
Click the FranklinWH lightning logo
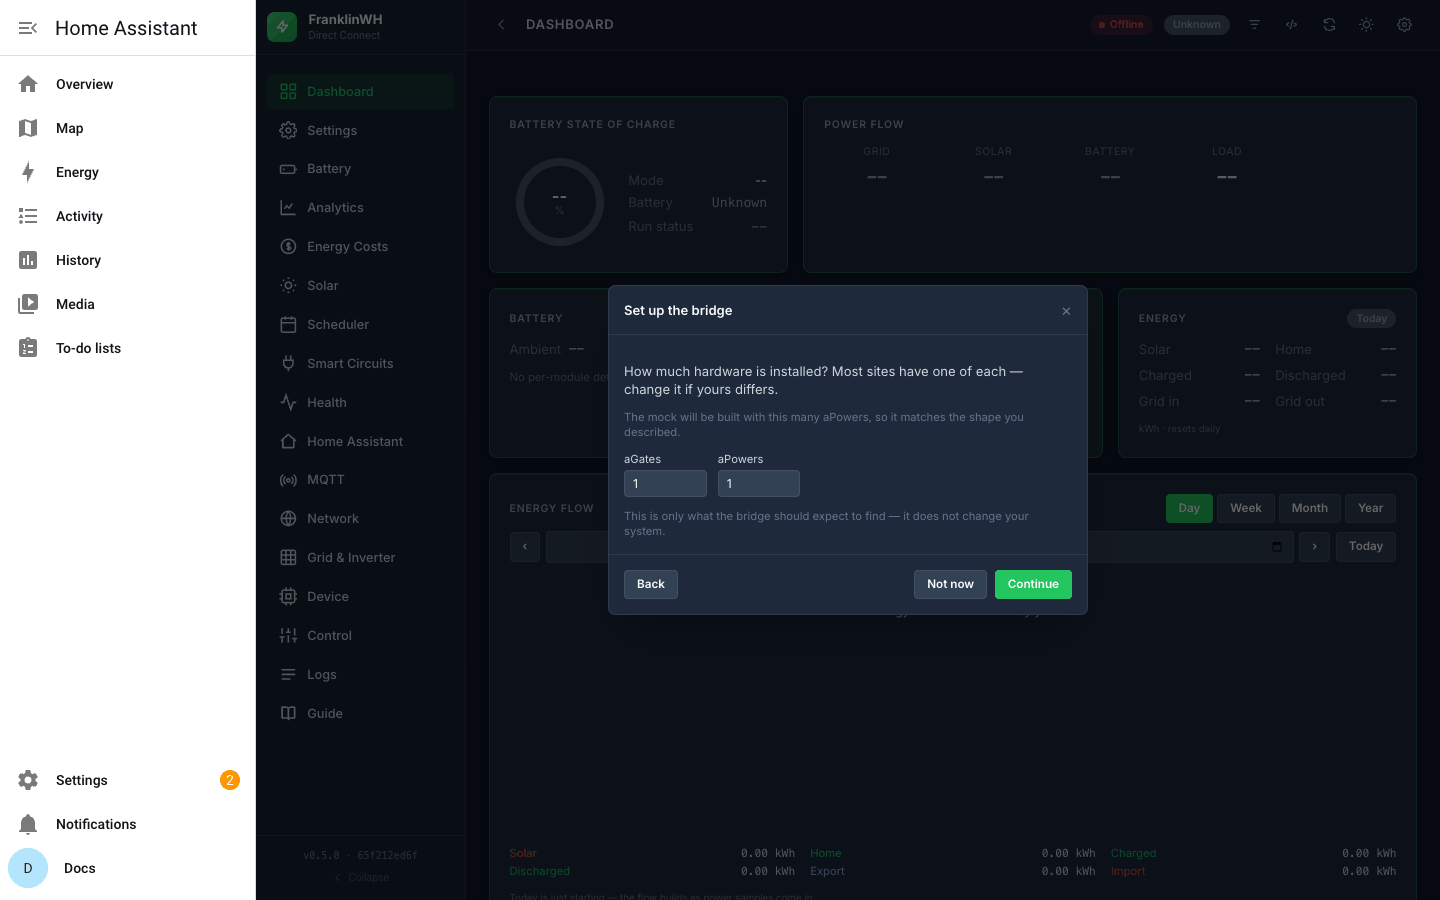[x=282, y=27]
